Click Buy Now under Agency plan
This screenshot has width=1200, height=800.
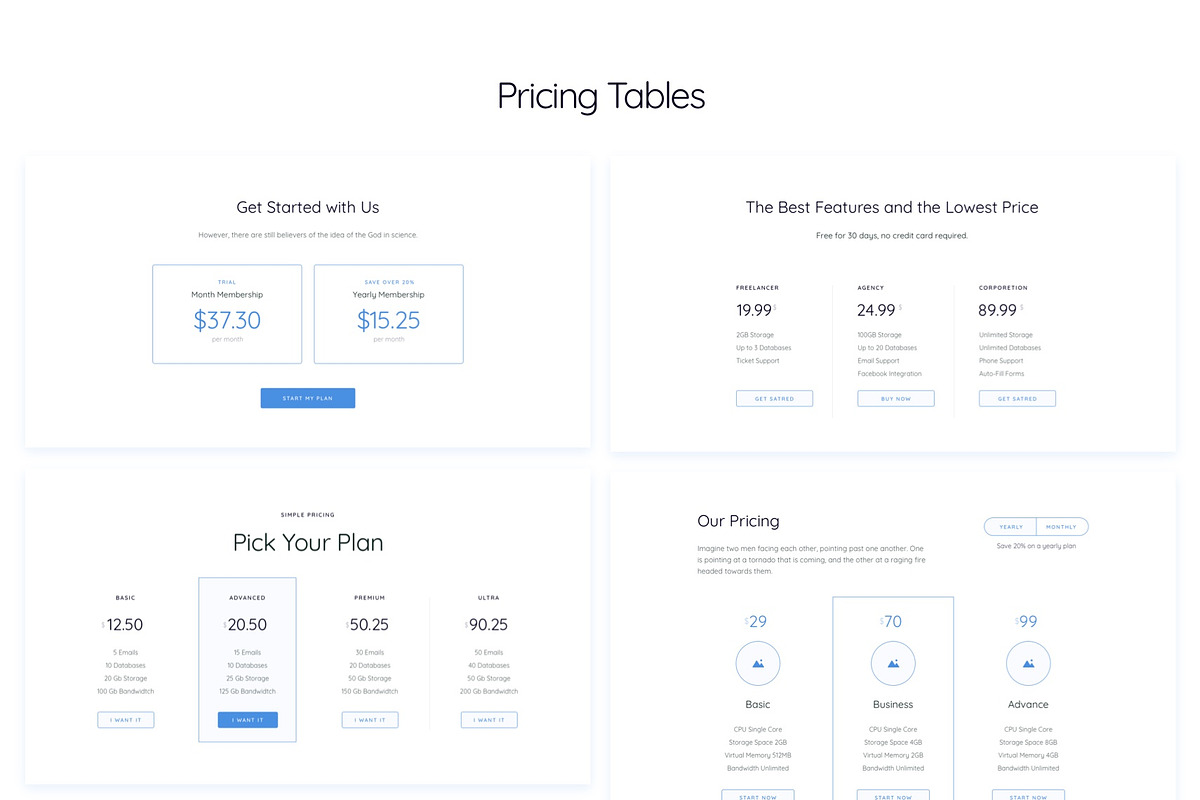tap(896, 399)
